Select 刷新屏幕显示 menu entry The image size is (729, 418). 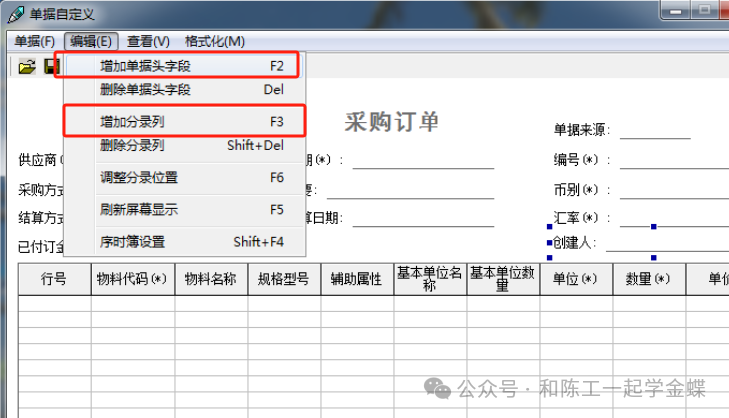point(139,210)
